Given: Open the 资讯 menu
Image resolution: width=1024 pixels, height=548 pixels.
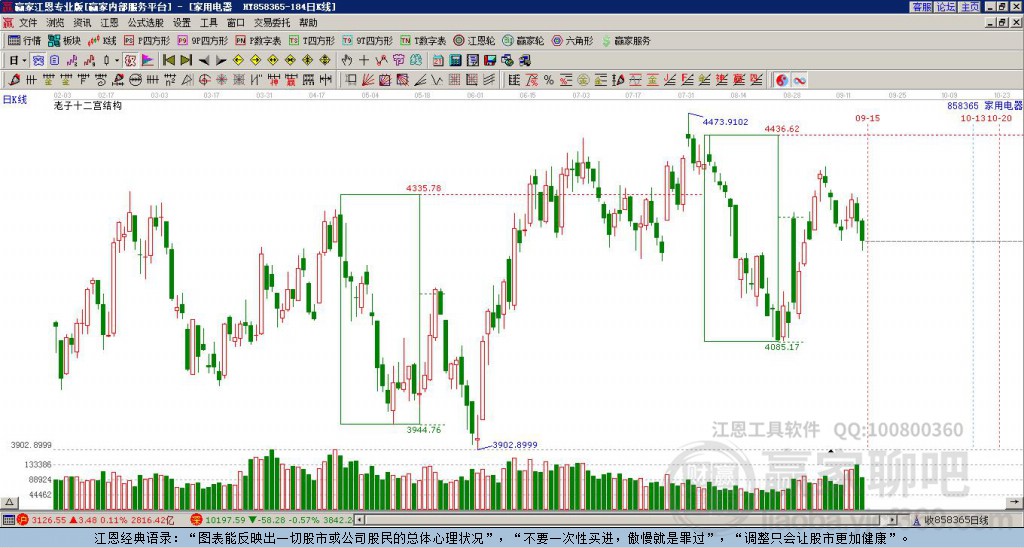Looking at the screenshot, I should click(82, 23).
